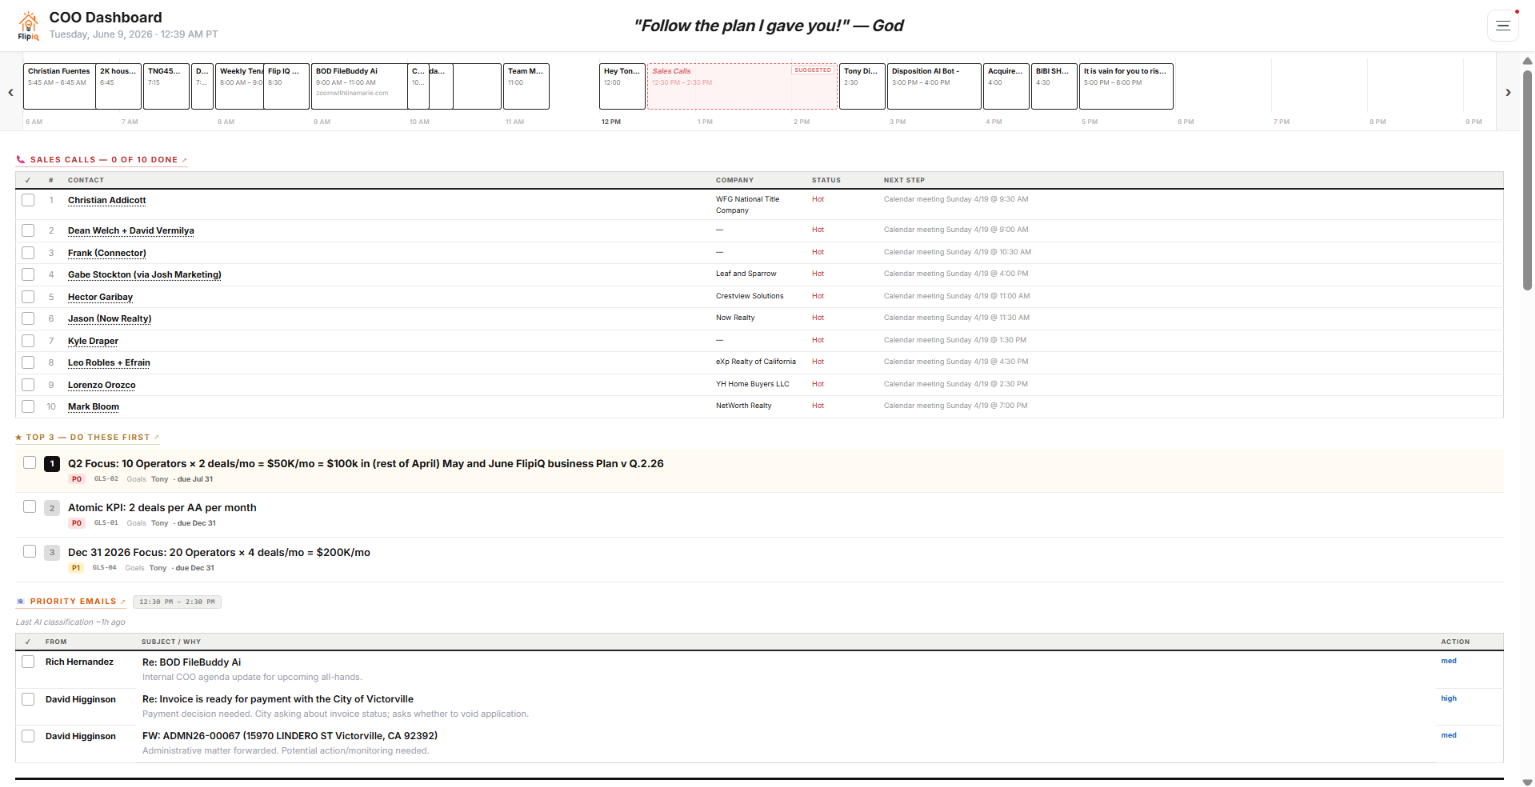Select the Acquire... 4:00 event
Viewport: 1535px width, 787px height.
pos(1007,86)
